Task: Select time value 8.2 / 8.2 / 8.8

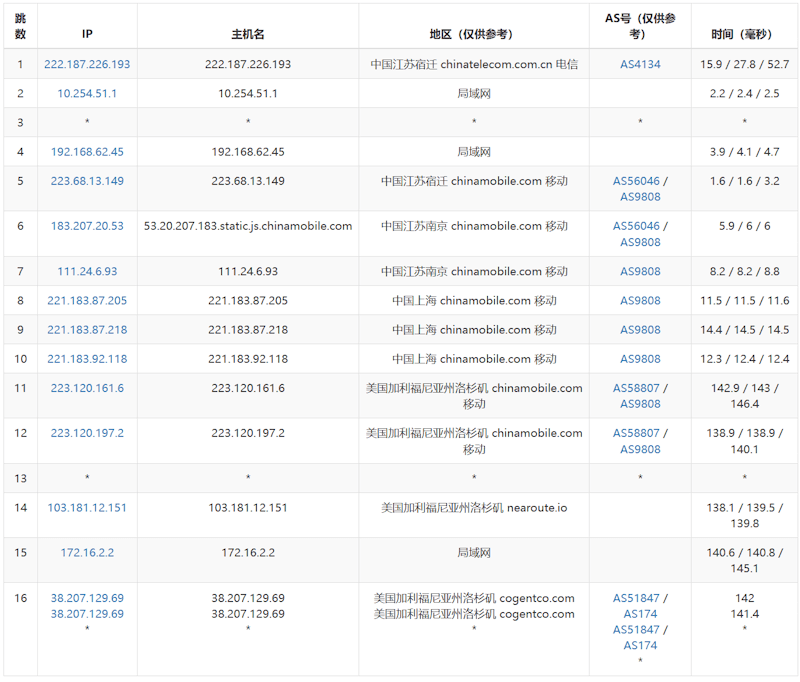Action: 744,271
